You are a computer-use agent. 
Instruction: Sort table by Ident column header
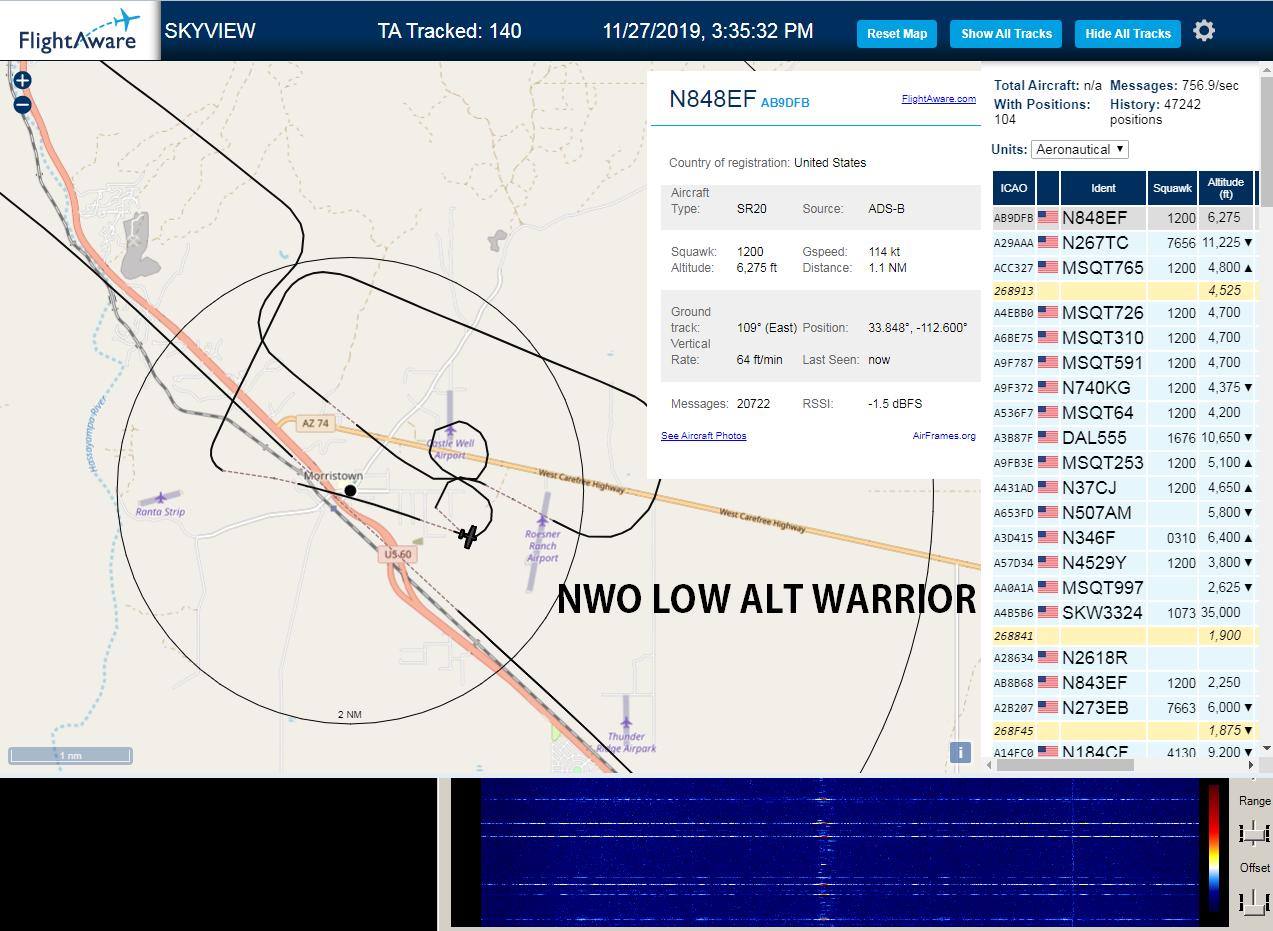[x=1104, y=188]
